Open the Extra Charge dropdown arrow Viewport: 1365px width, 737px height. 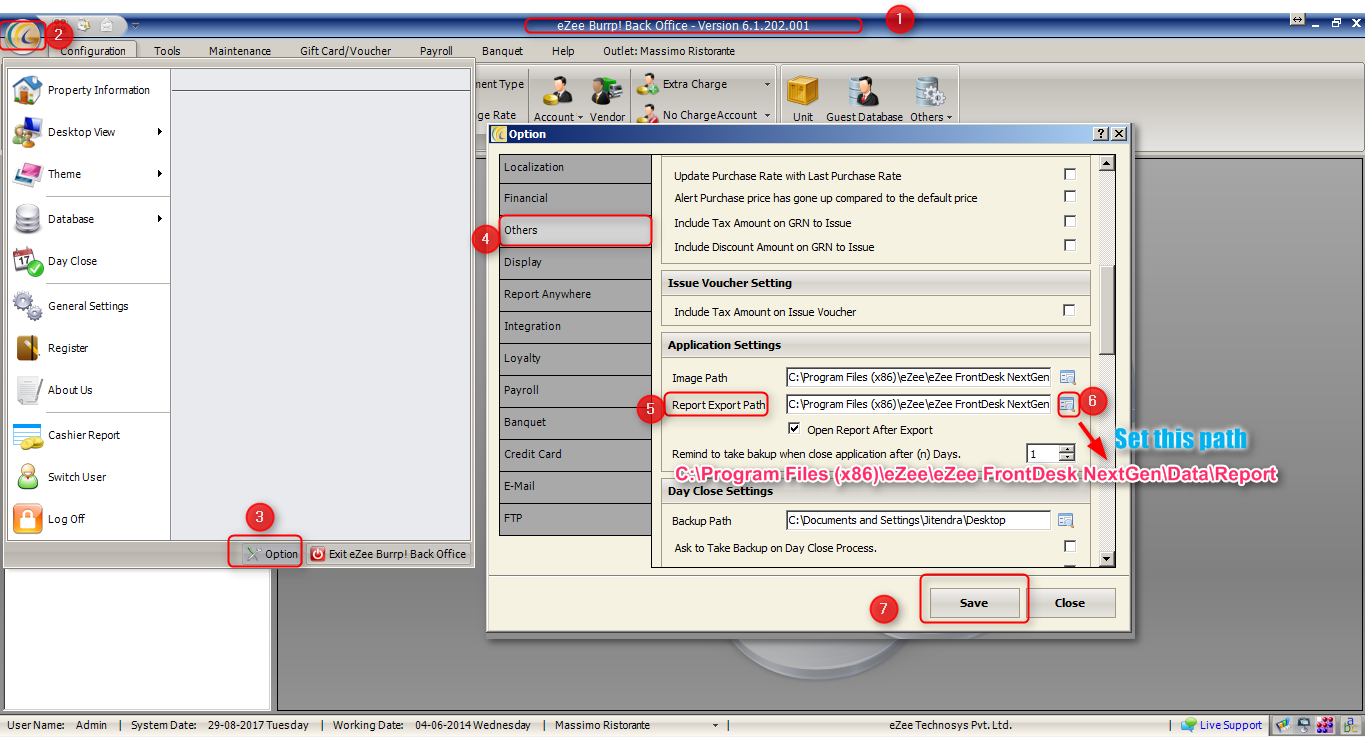[x=768, y=85]
